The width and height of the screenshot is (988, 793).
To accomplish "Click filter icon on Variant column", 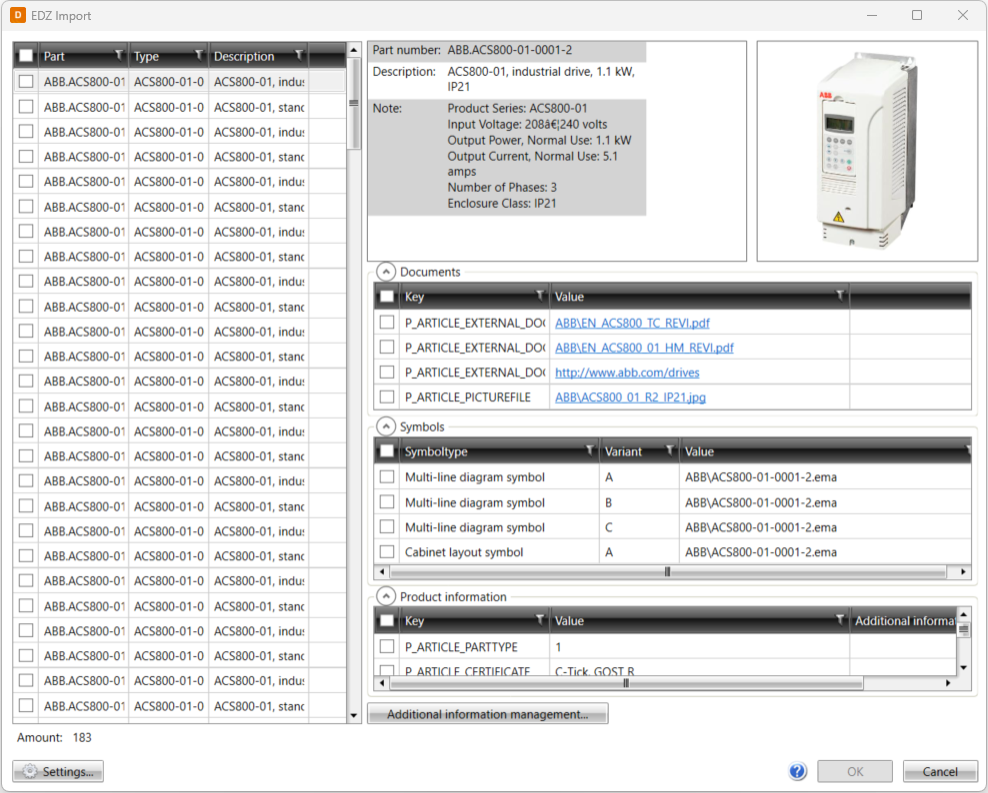I will 669,451.
